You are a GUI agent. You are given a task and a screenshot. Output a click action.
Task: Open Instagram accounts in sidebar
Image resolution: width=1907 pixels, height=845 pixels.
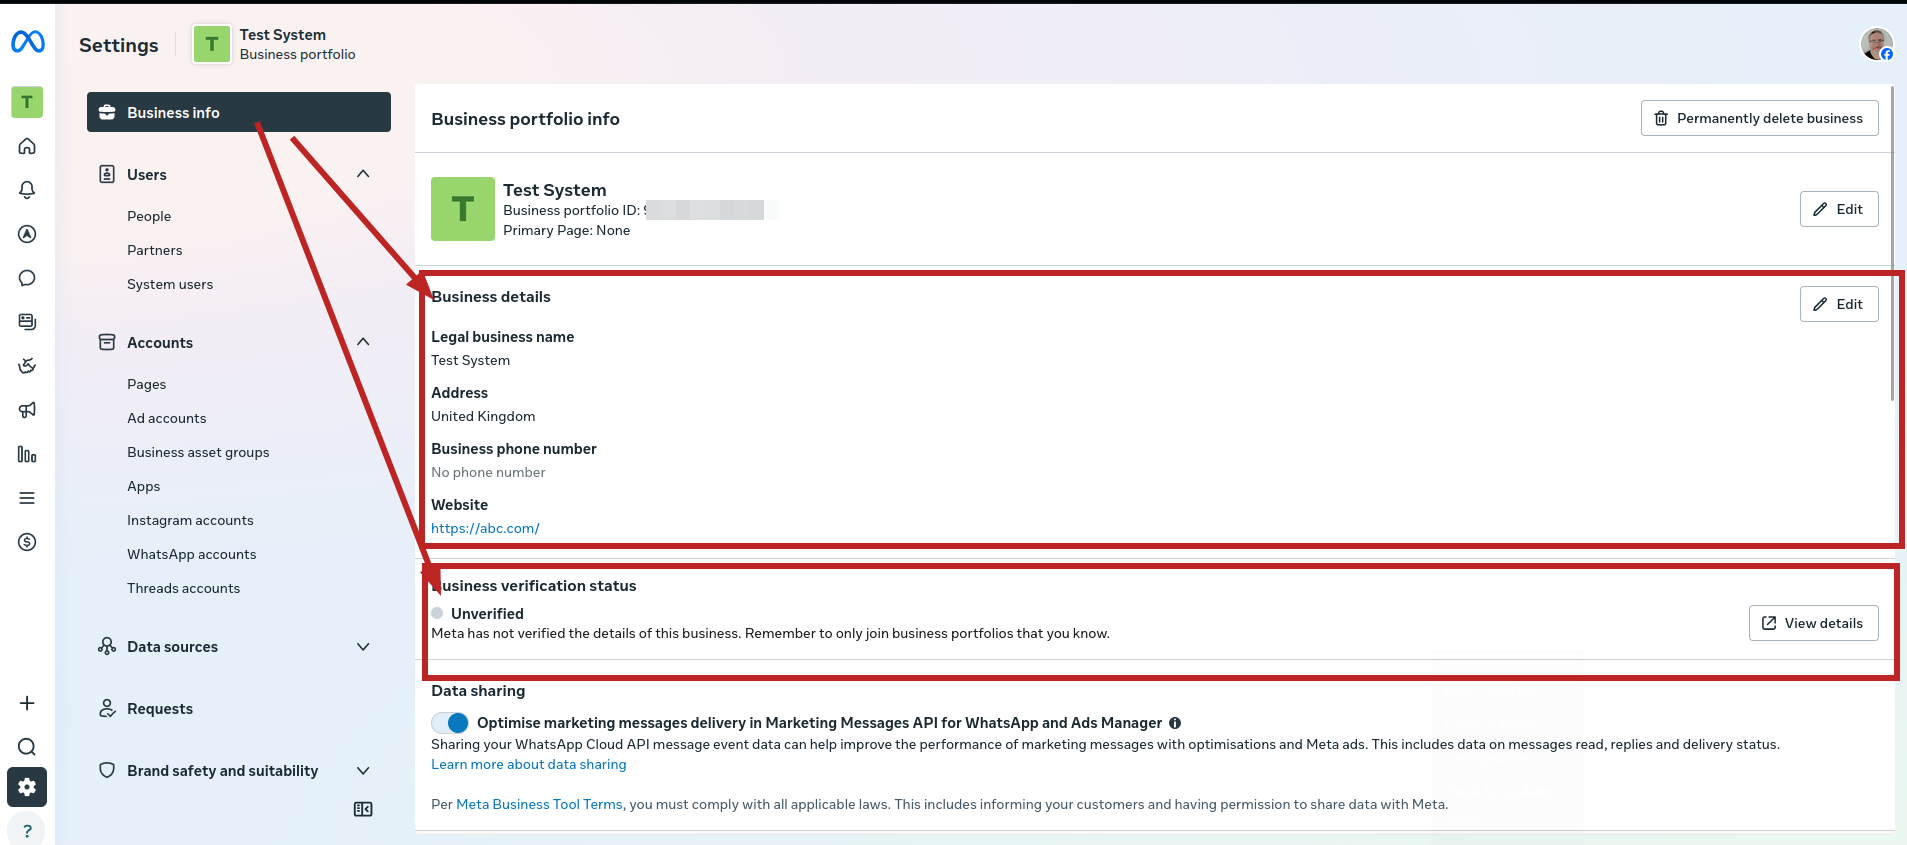pyautogui.click(x=190, y=520)
